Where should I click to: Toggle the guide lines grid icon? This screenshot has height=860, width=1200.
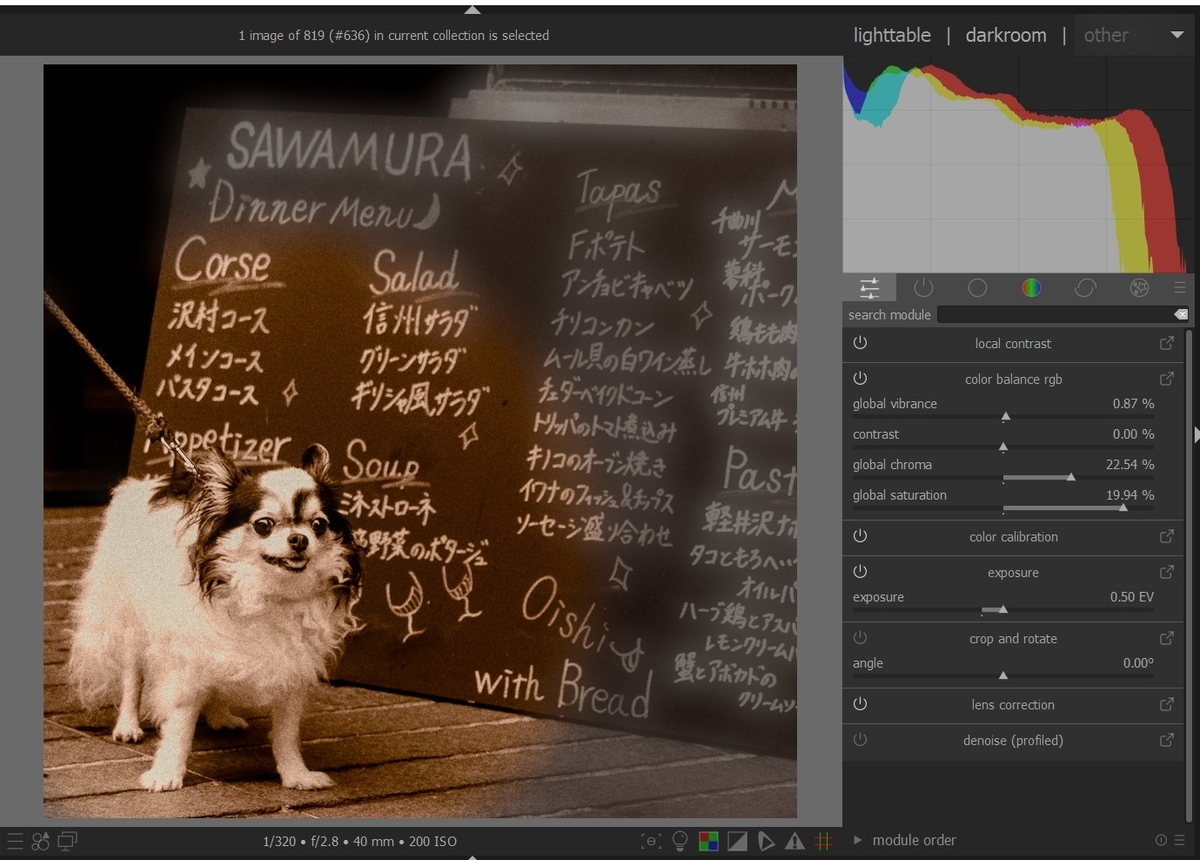pos(824,841)
